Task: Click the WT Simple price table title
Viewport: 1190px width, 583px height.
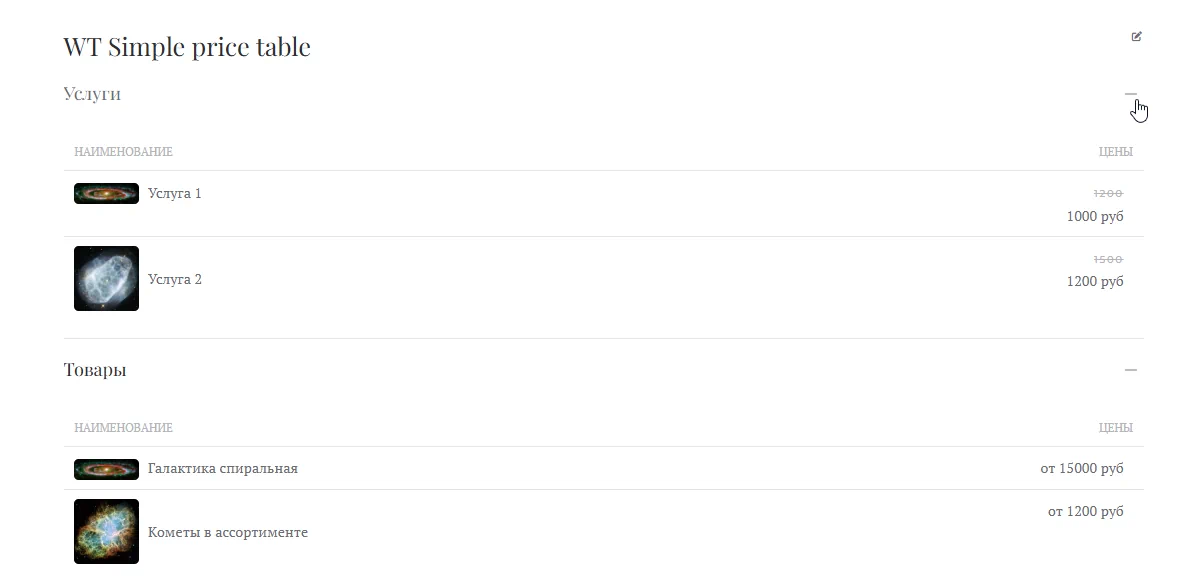Action: point(187,47)
